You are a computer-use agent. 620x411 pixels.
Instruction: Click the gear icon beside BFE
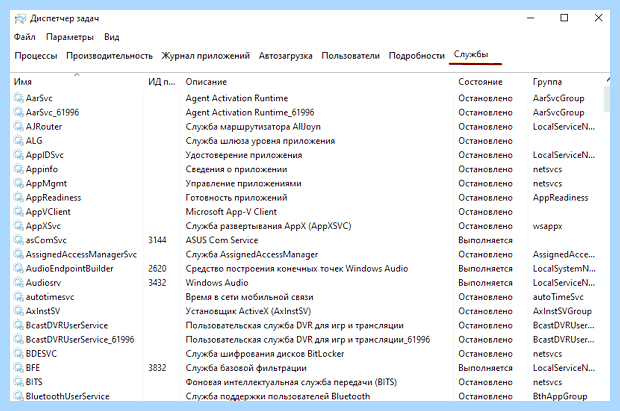pyautogui.click(x=18, y=368)
